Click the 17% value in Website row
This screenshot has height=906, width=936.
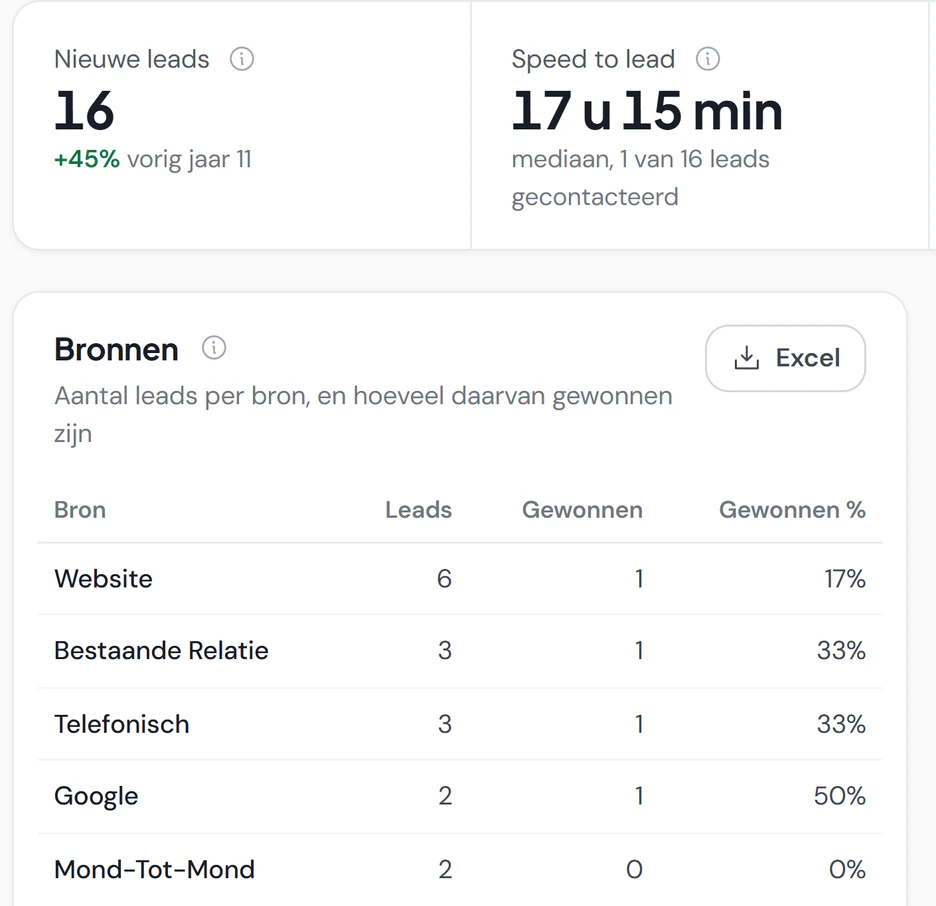pos(845,579)
